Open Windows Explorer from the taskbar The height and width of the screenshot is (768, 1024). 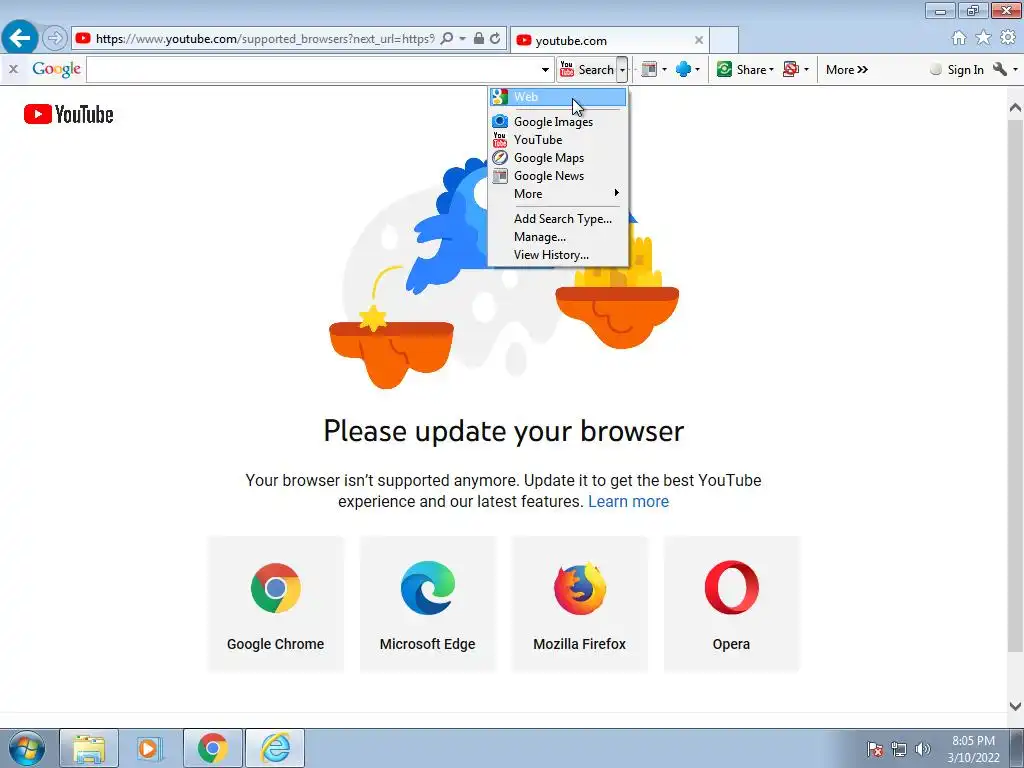[89, 748]
